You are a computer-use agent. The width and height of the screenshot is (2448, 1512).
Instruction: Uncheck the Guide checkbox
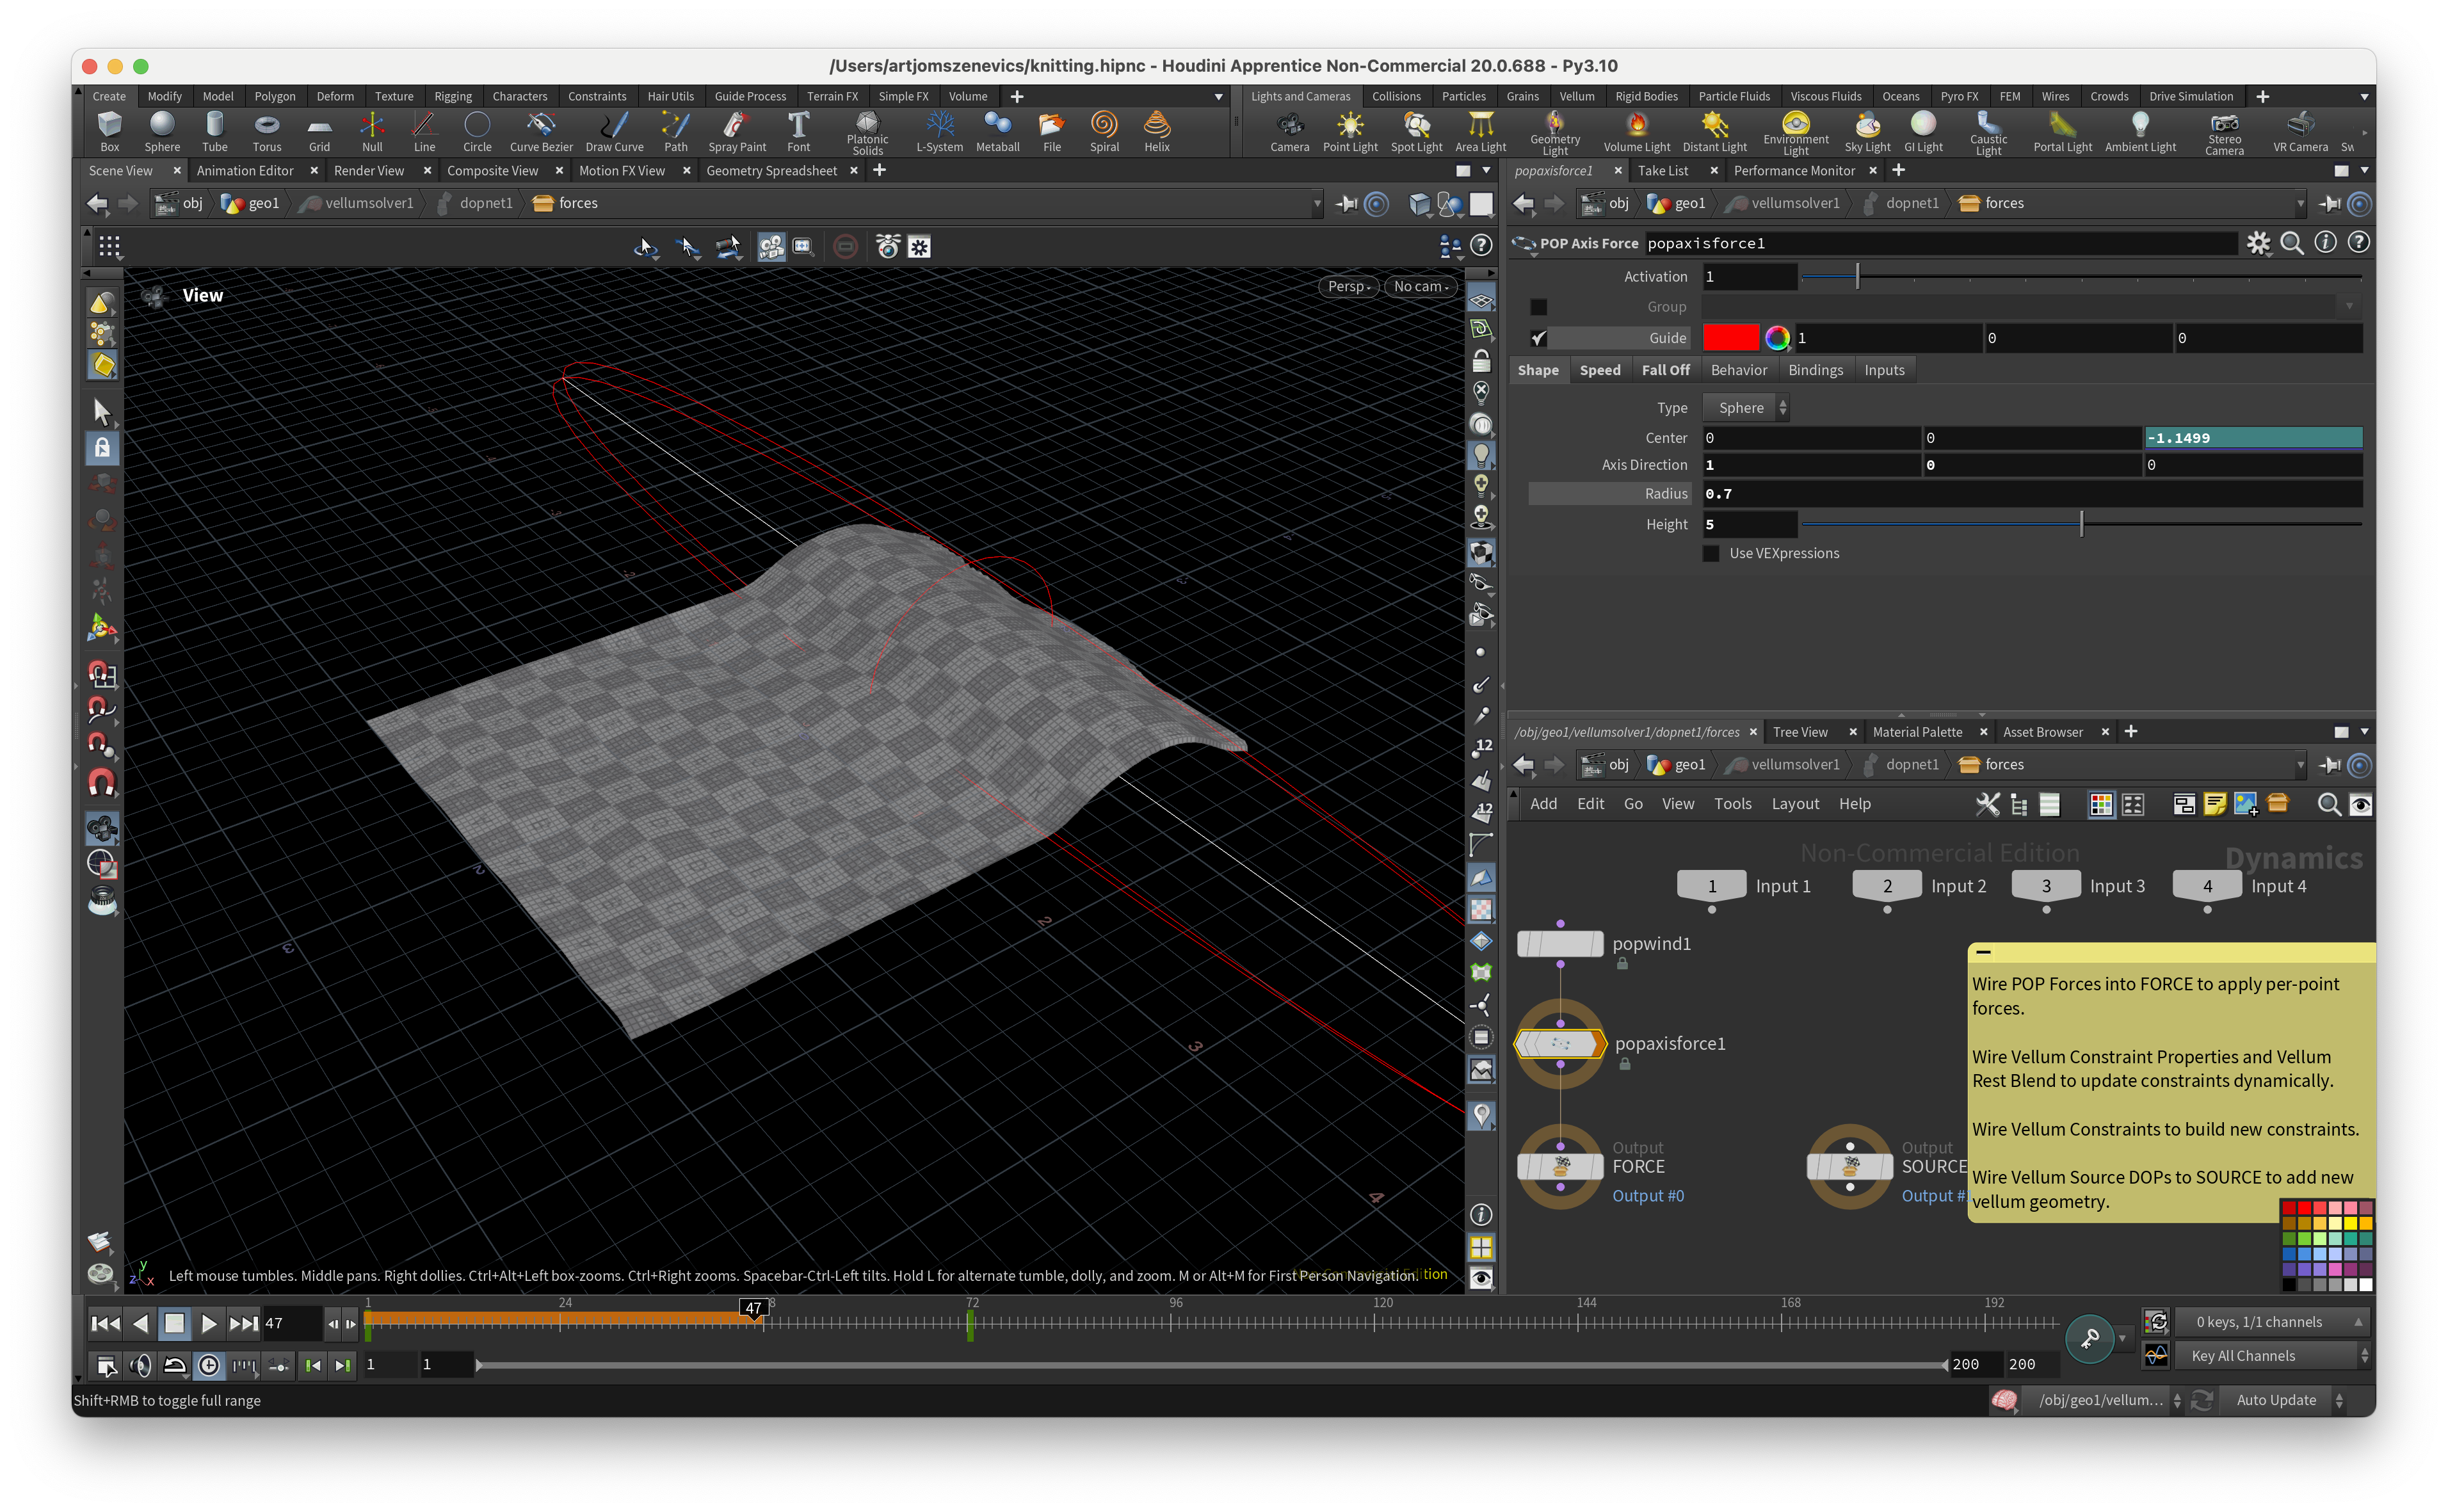[1538, 338]
